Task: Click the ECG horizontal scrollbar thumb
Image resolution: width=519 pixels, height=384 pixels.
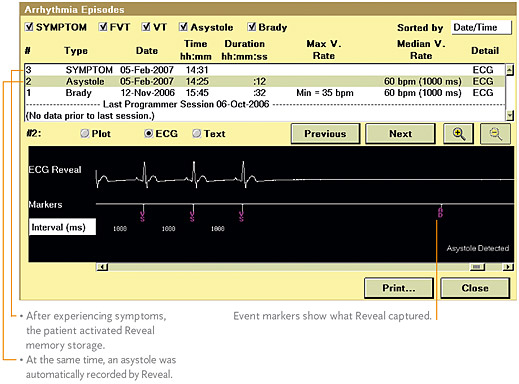Action: 477,267
